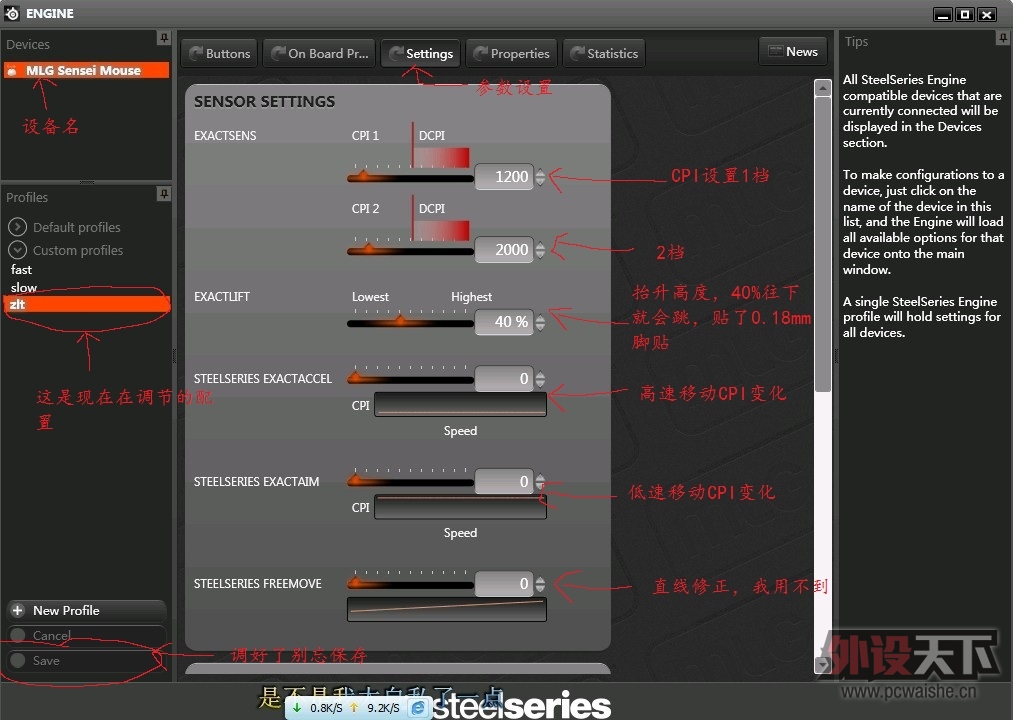Screen dimensions: 1013x720
Task: Increase CPI 1 with stepper up arrow
Action: coord(540,172)
